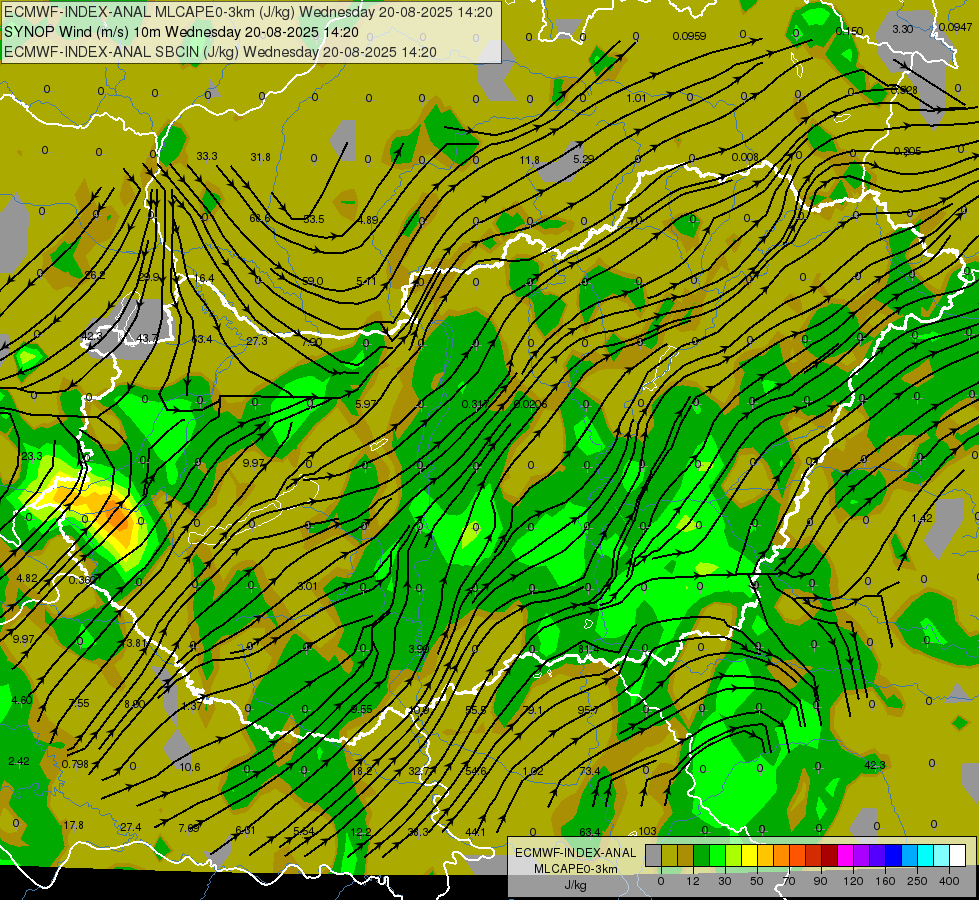Screen dimensions: 979x900
Task: Click the legend label 'ECMWF-INDEX-ANAL'
Action: [575, 853]
